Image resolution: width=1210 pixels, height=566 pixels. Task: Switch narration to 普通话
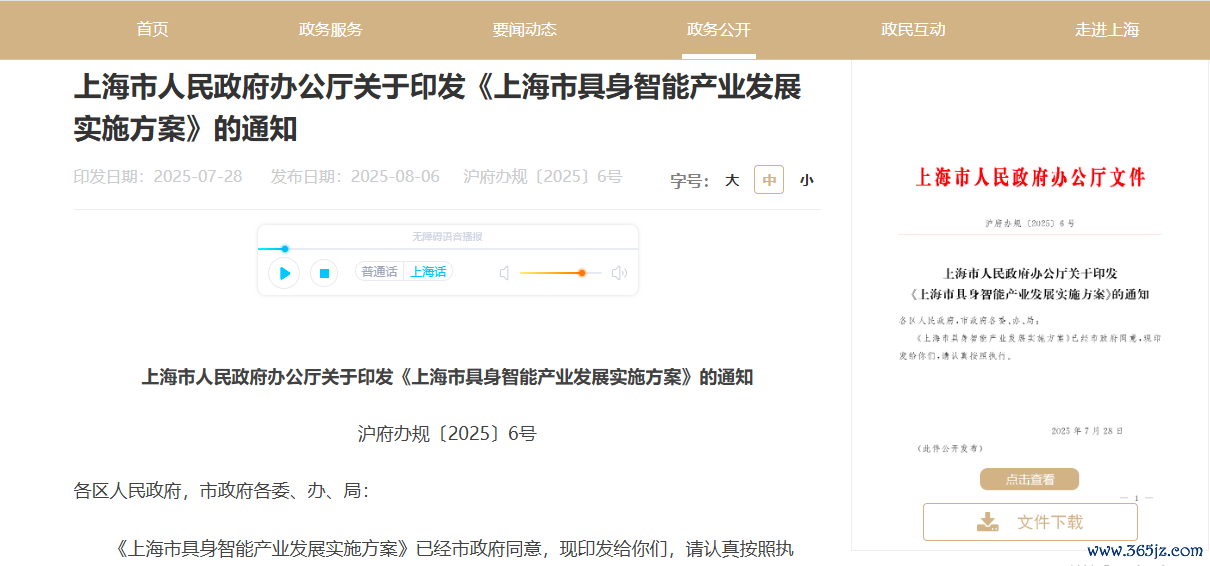pyautogui.click(x=379, y=272)
